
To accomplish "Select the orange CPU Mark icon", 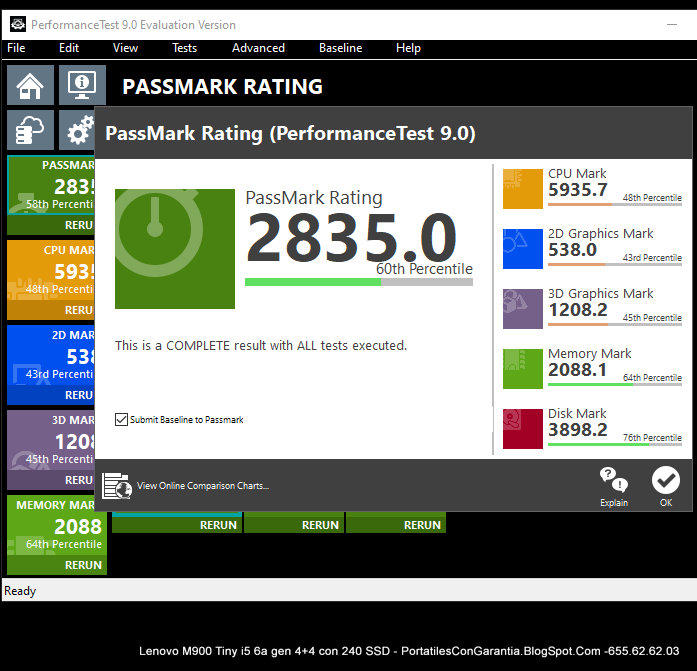I will (x=523, y=189).
